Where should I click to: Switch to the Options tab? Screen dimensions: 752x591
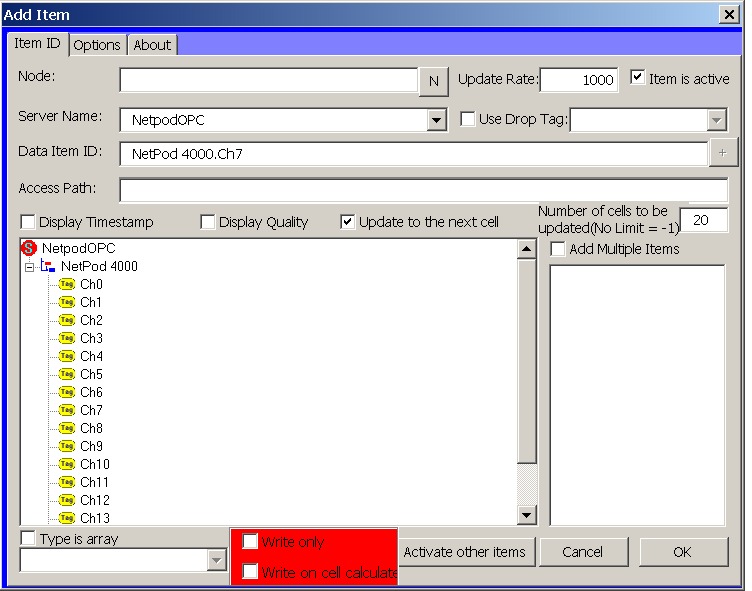coord(97,45)
